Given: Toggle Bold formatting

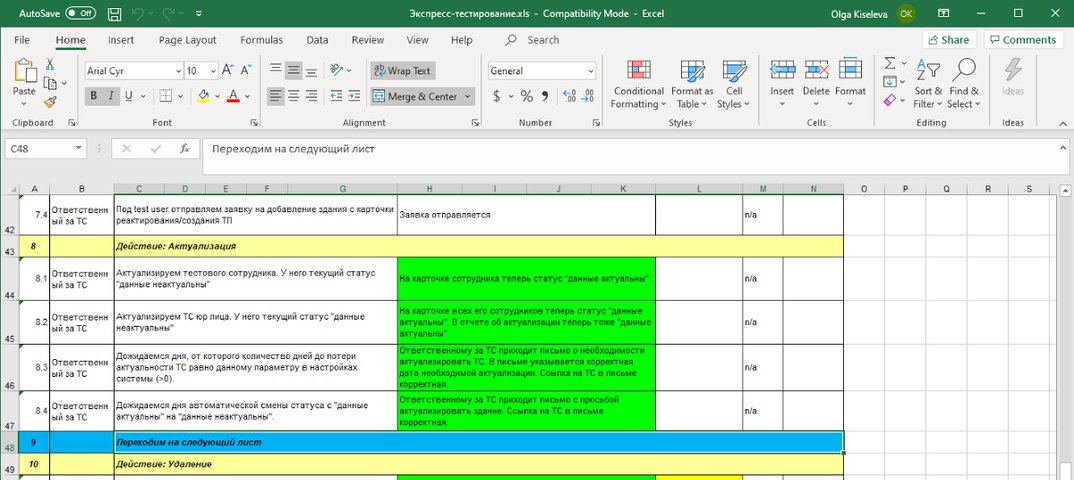Looking at the screenshot, I should coord(93,96).
